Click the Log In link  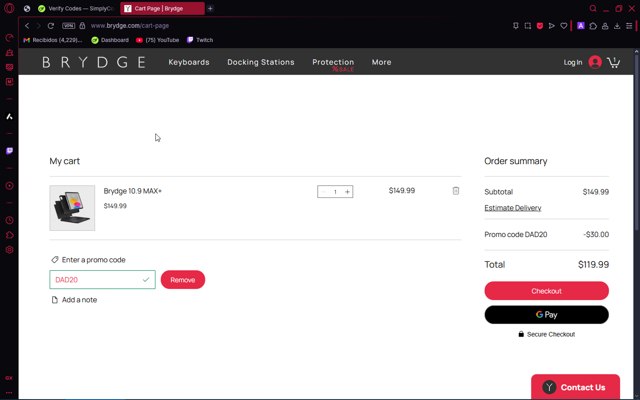click(x=573, y=62)
